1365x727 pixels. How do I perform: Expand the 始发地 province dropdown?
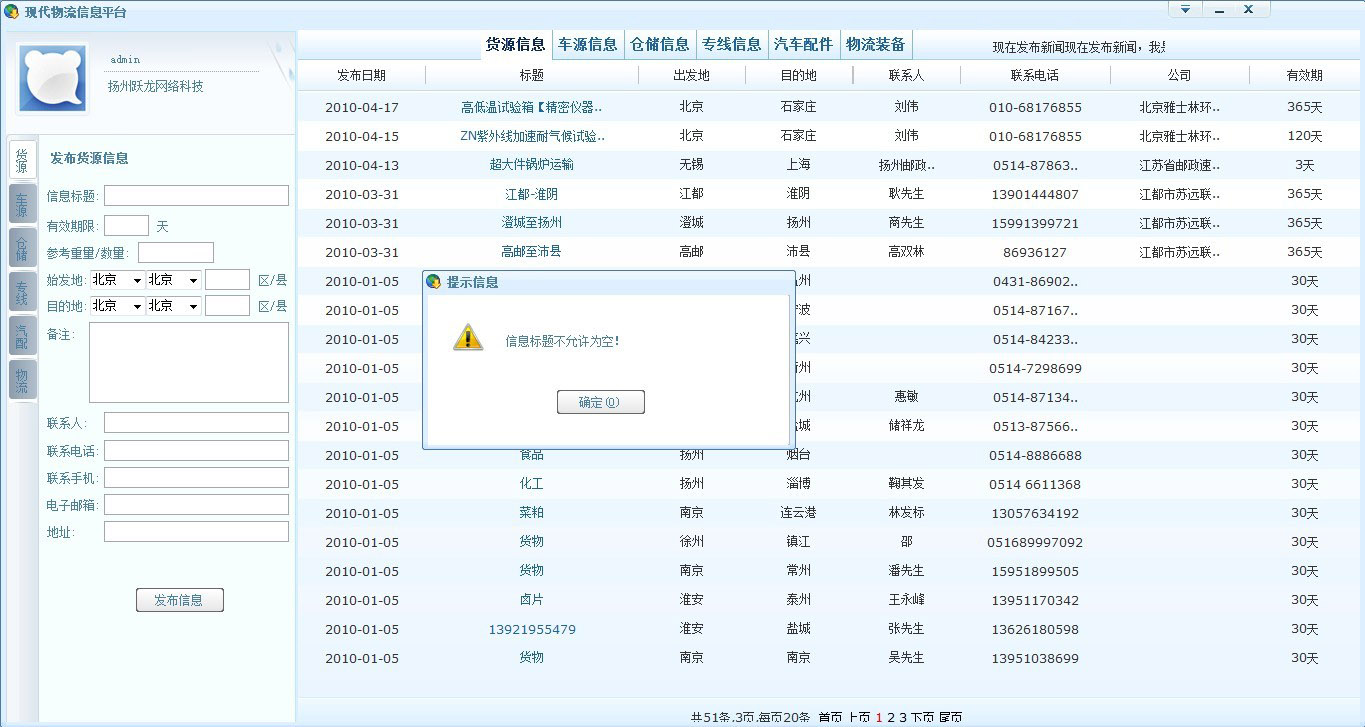(117, 280)
